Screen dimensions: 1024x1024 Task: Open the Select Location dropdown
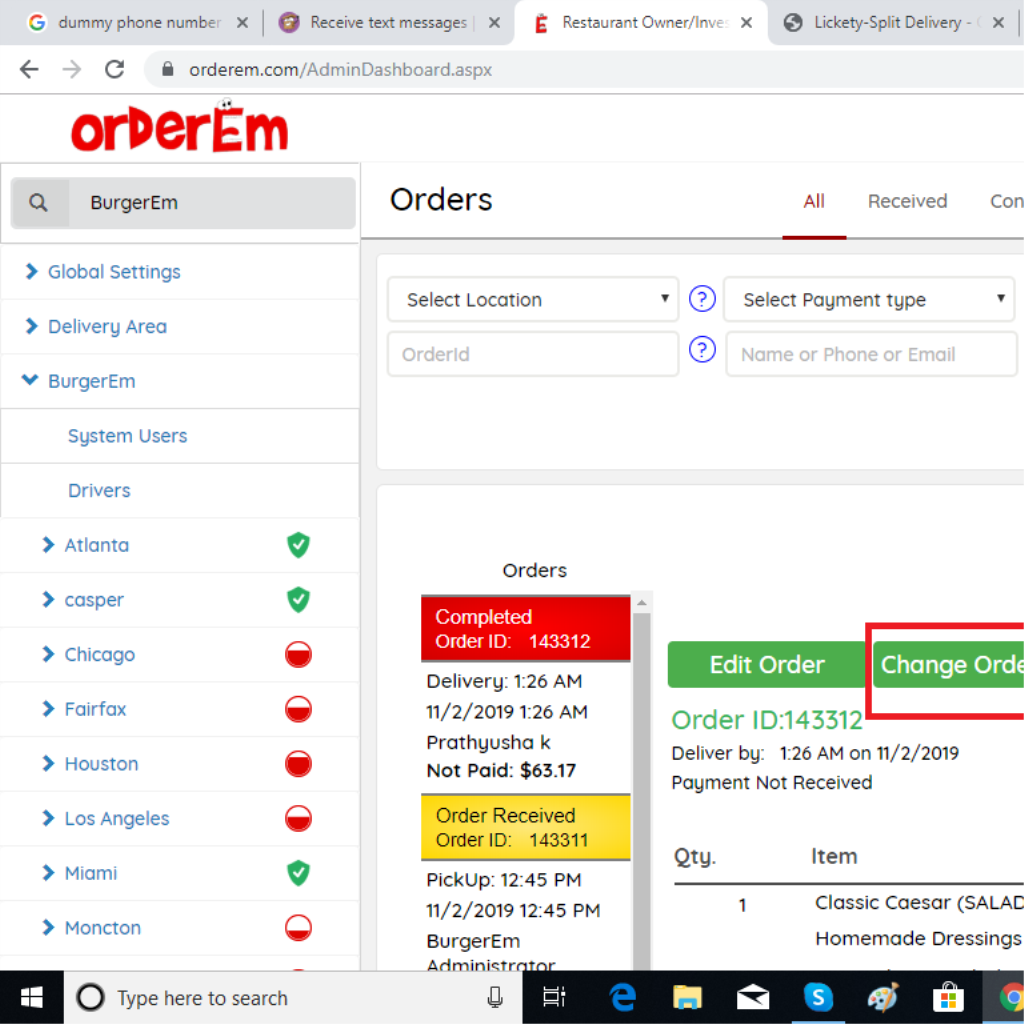[x=533, y=300]
